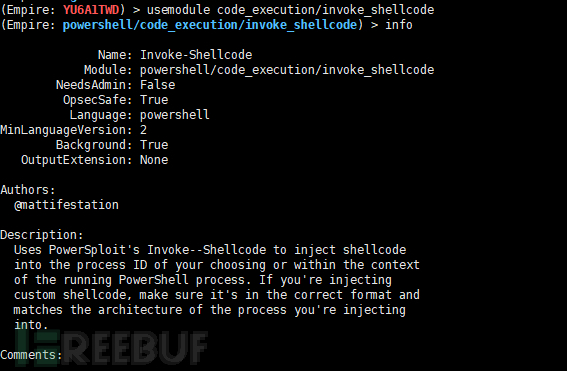The width and height of the screenshot is (567, 371).
Task: Click the author handle @mattifestation
Action: [x=66, y=205]
